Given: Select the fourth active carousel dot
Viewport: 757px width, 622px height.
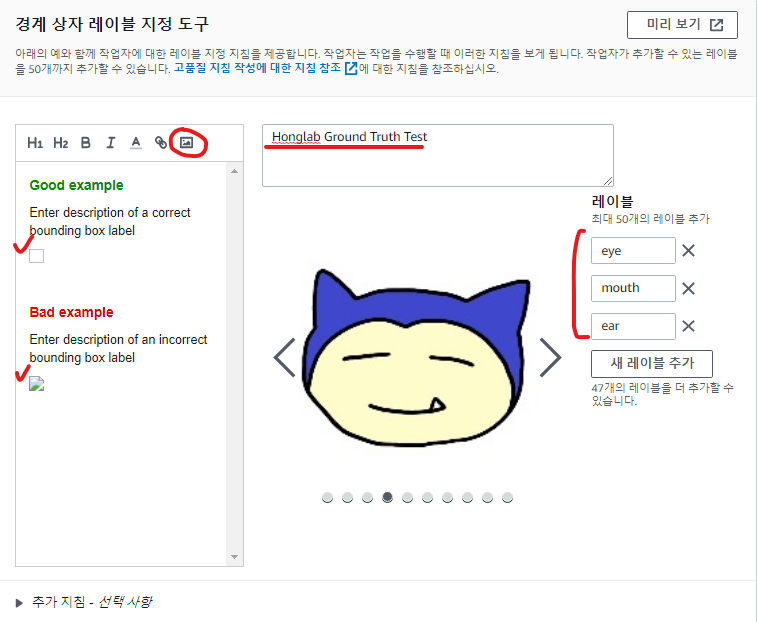Looking at the screenshot, I should click(x=387, y=497).
